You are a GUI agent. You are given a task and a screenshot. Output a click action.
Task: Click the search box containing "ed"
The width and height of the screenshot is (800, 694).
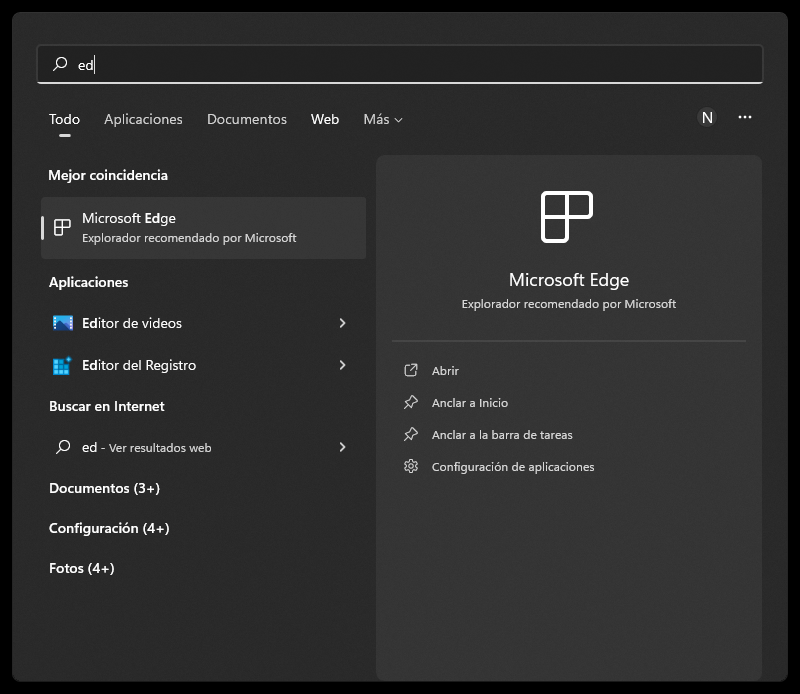coord(400,64)
